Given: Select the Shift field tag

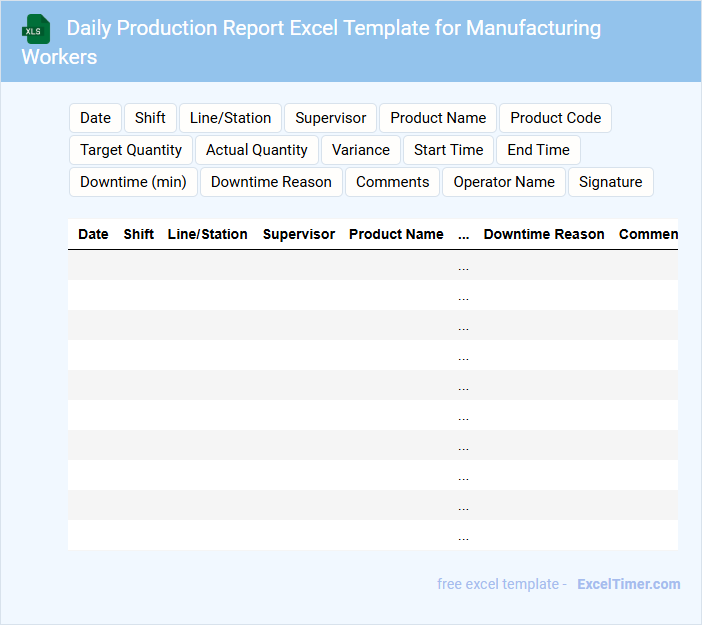Looking at the screenshot, I should click(x=150, y=118).
